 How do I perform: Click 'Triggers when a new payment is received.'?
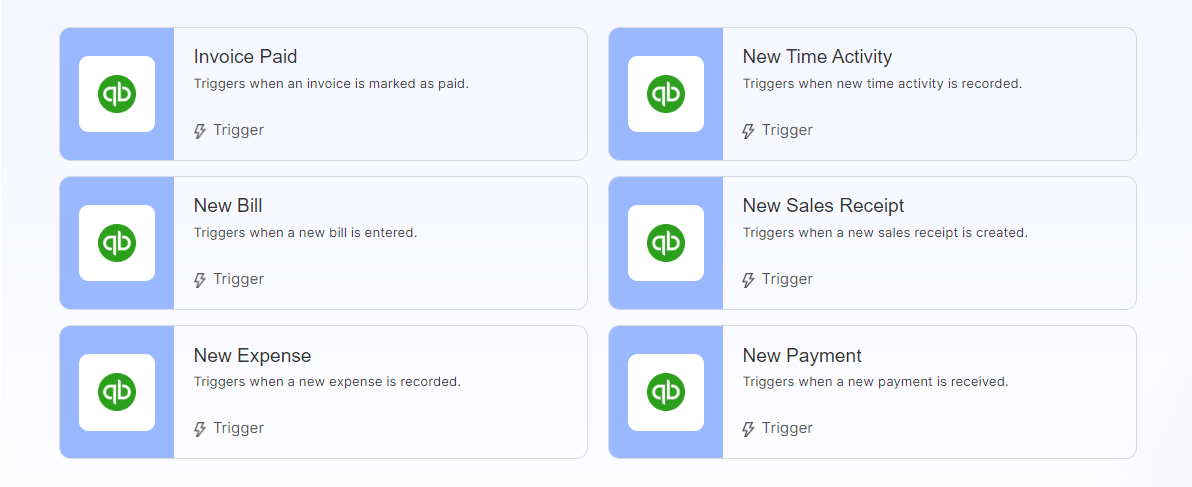[x=876, y=381]
